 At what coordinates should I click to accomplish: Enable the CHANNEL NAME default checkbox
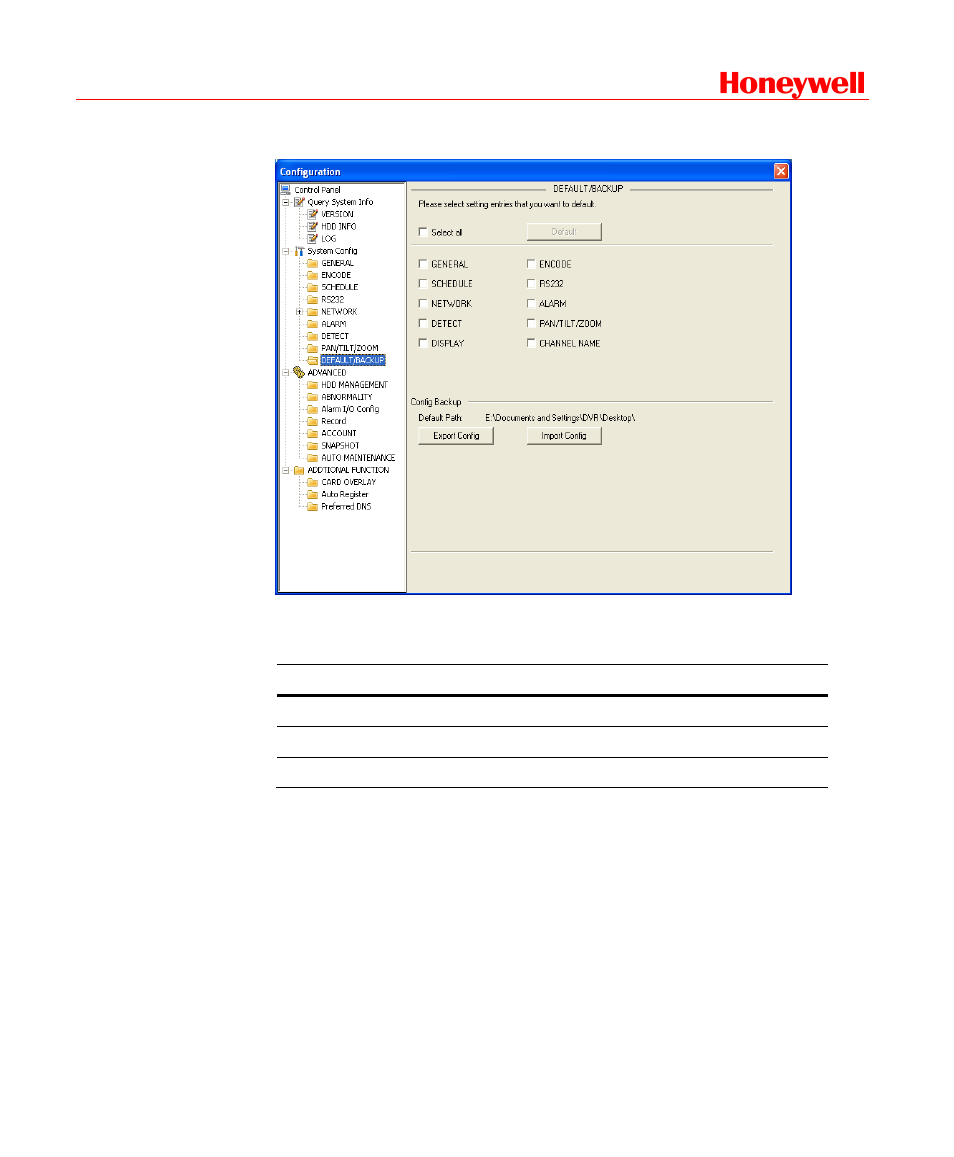[x=530, y=343]
